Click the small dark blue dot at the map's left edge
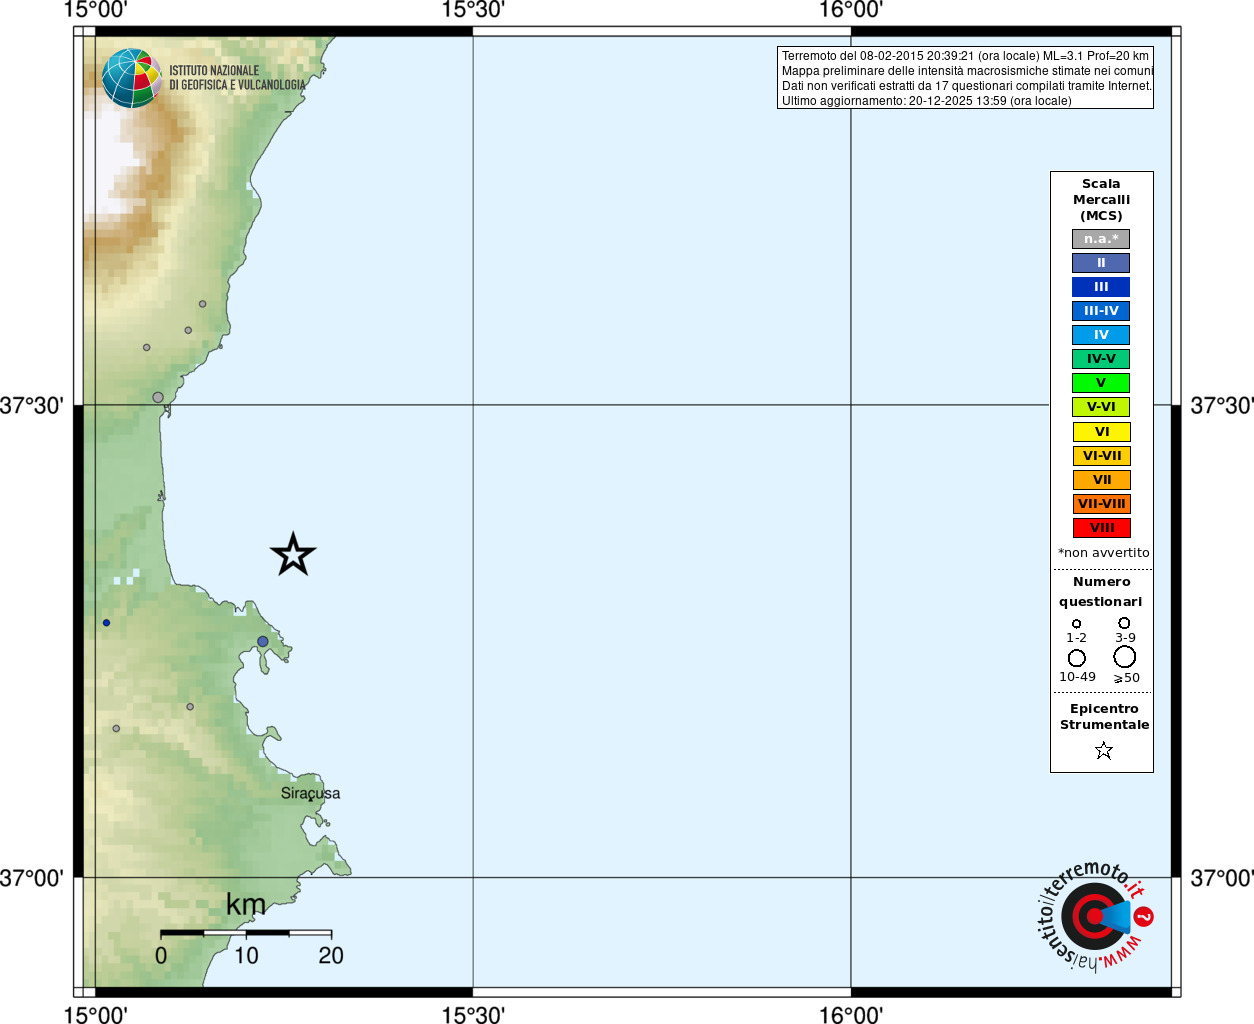 coord(106,622)
